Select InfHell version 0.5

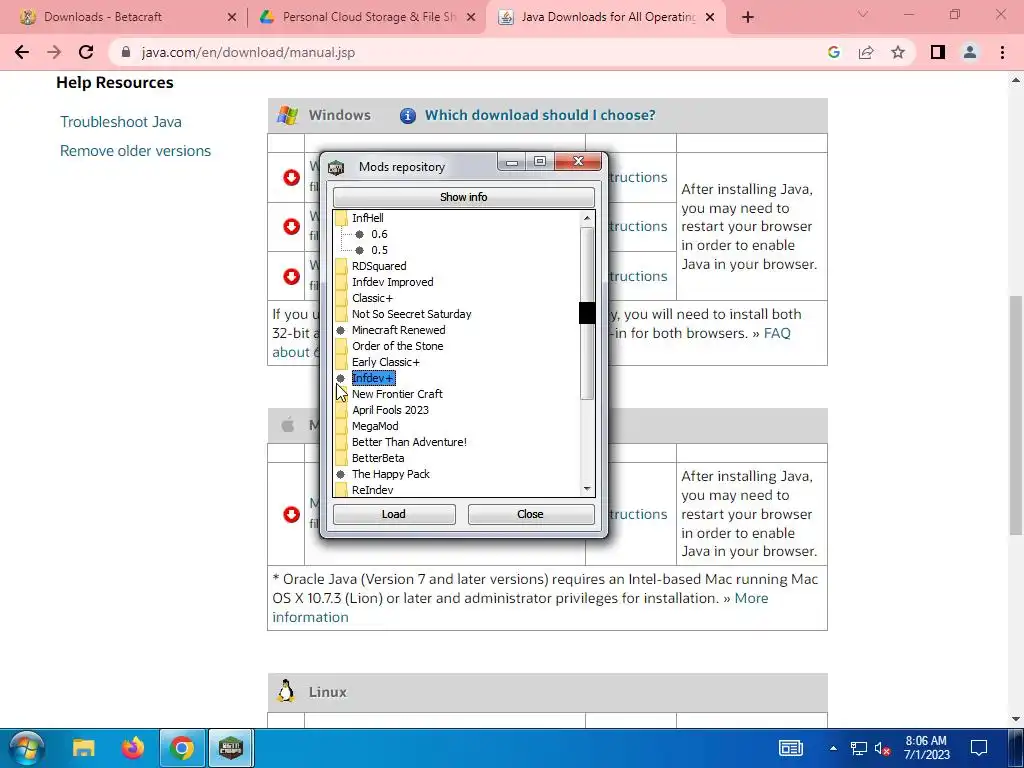click(x=379, y=250)
